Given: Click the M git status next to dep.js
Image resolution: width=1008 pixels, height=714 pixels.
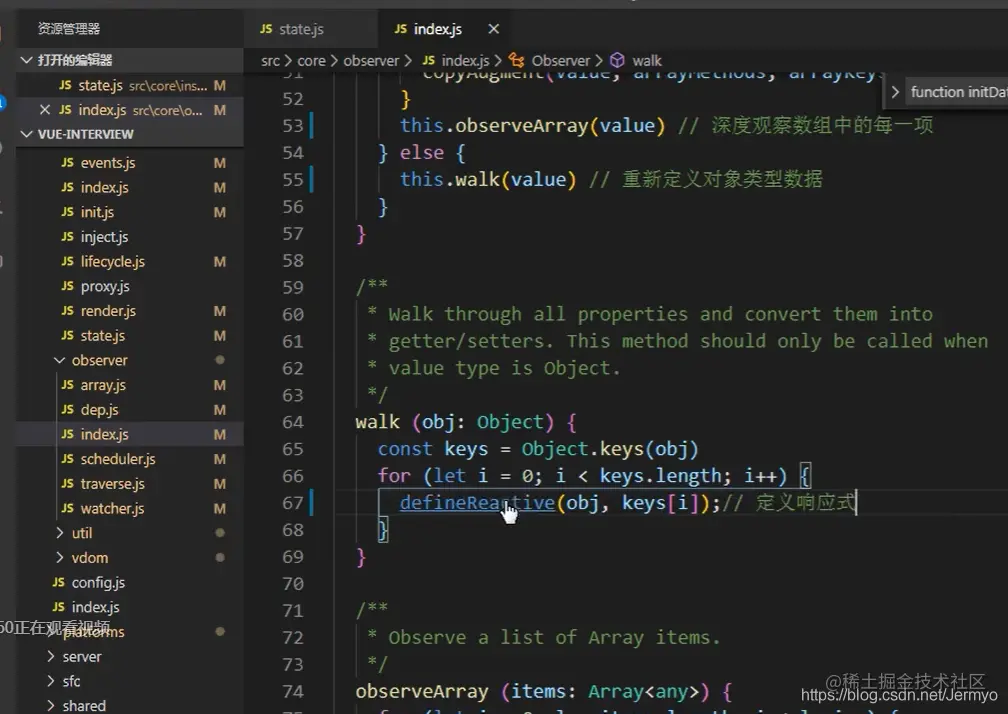Looking at the screenshot, I should [x=220, y=409].
